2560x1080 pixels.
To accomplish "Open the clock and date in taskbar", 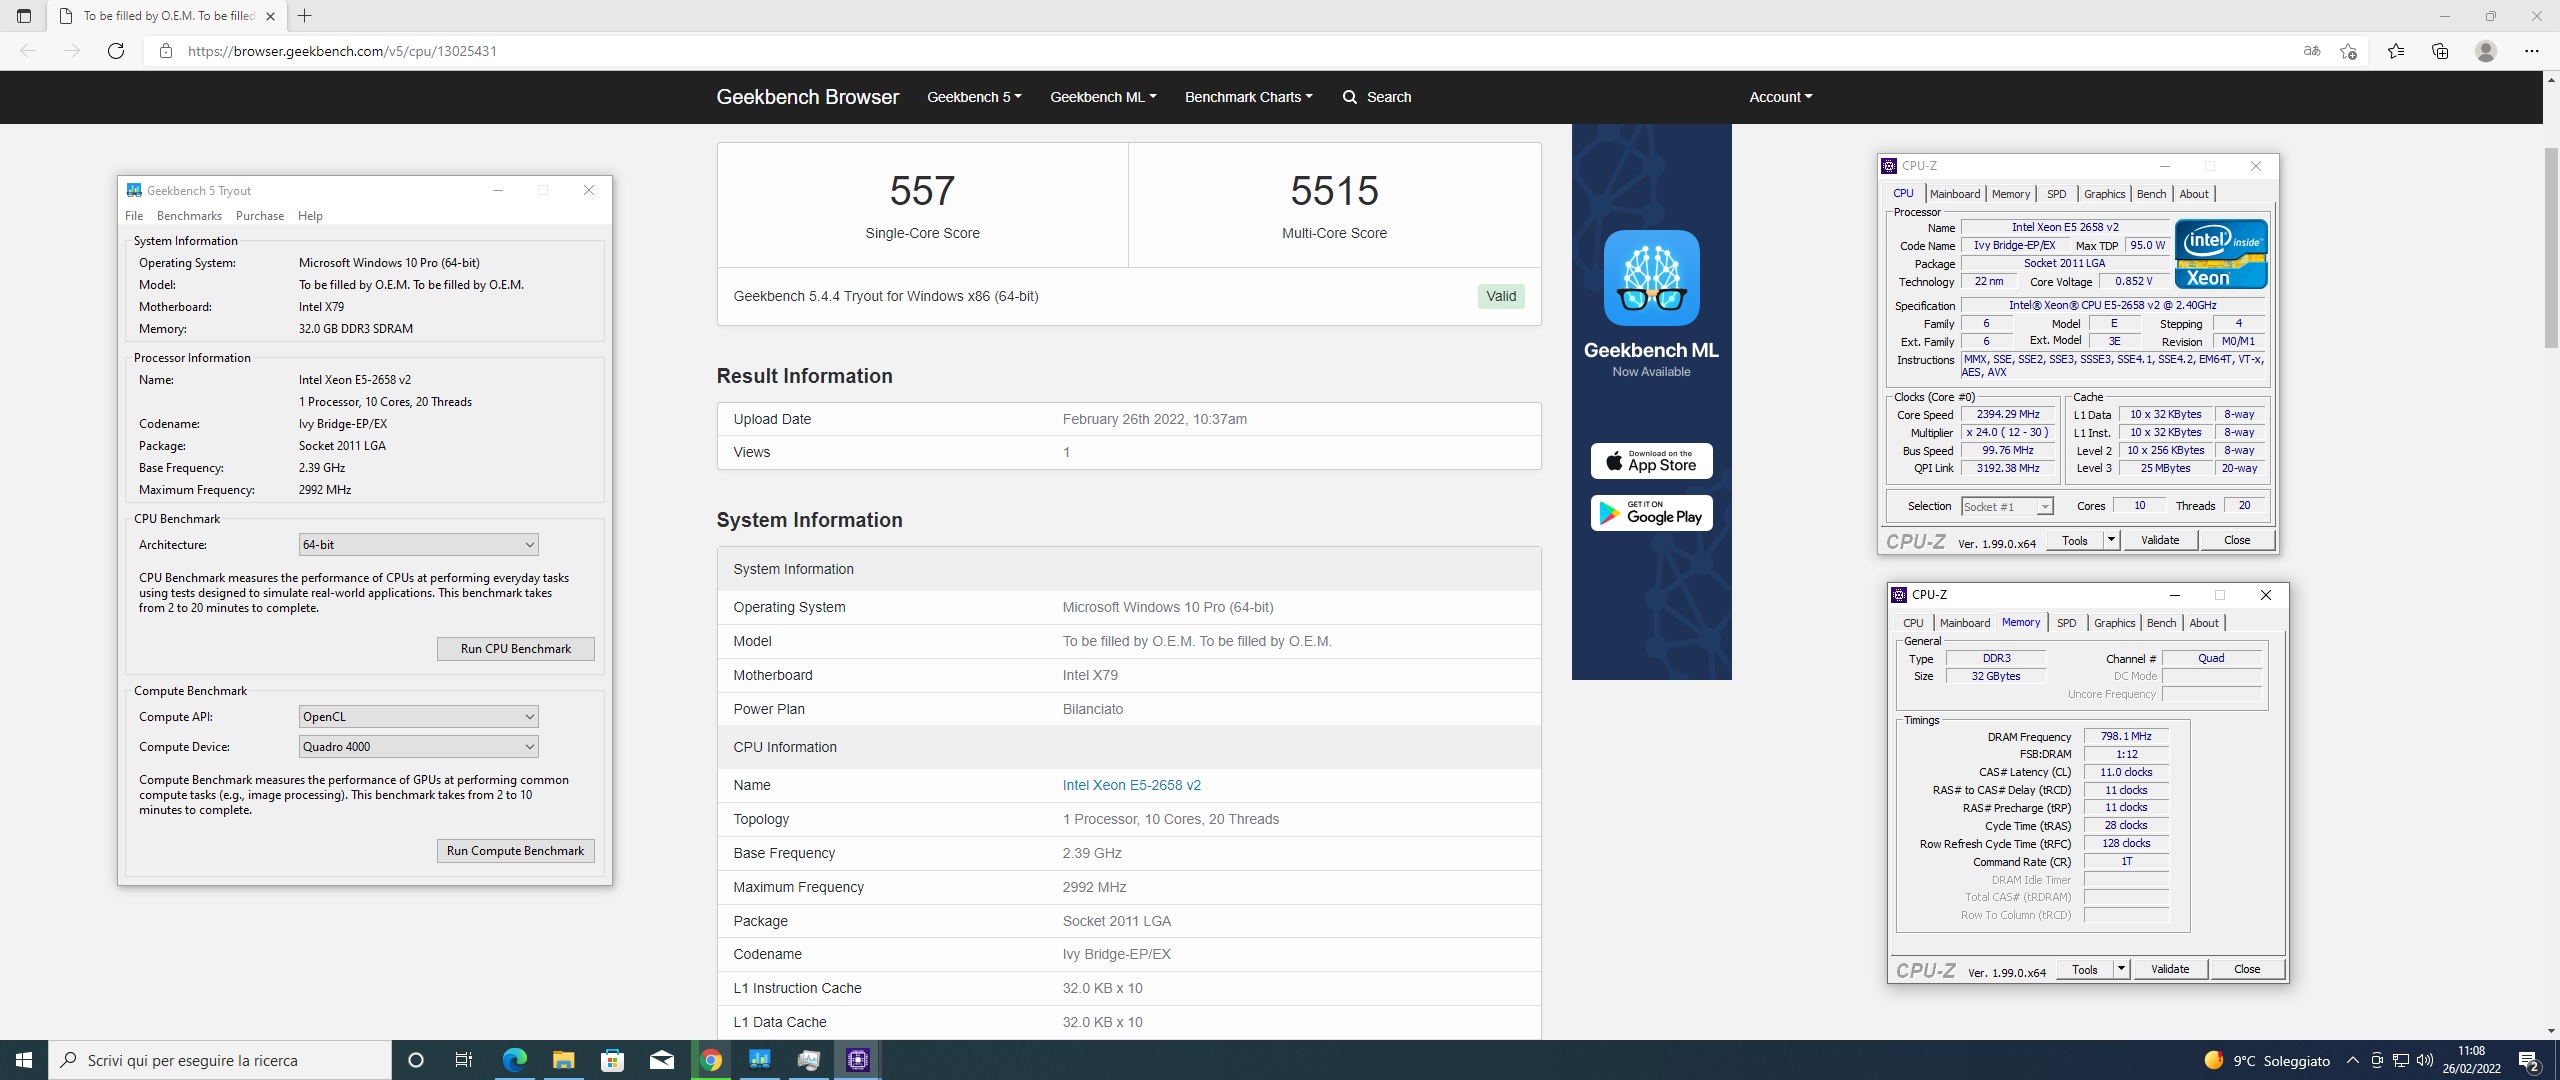I will click(x=2471, y=1060).
